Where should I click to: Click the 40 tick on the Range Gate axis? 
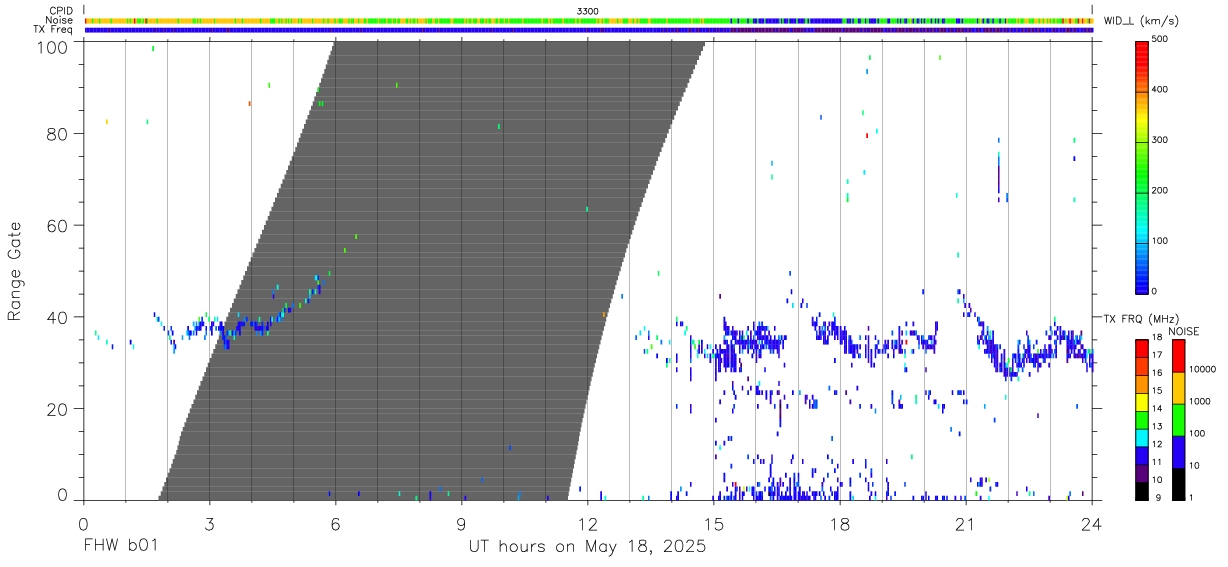57,317
